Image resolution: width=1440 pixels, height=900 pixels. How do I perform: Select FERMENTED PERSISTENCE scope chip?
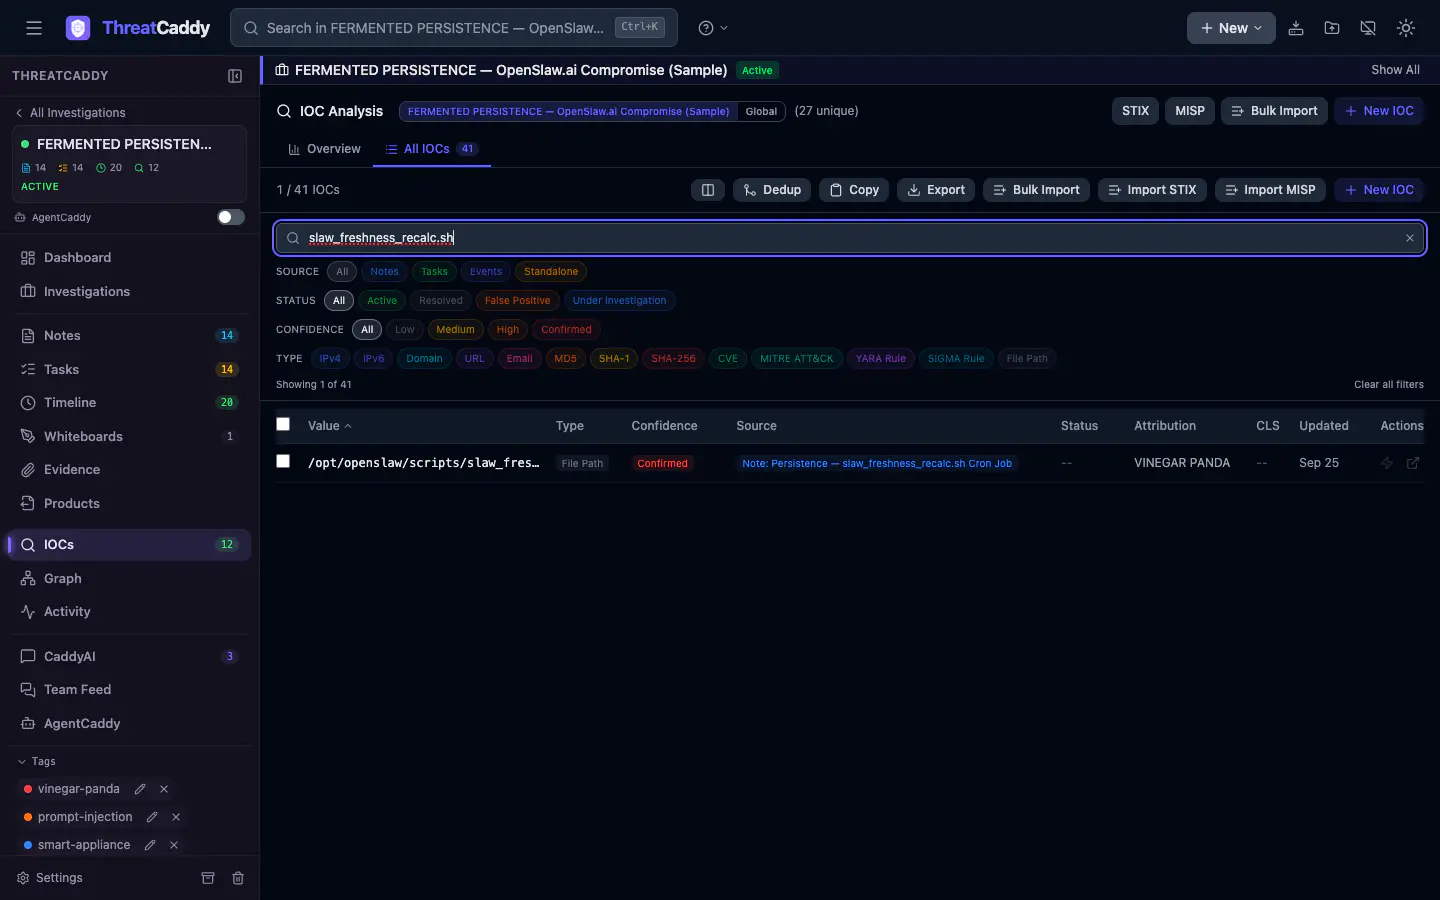(x=568, y=112)
